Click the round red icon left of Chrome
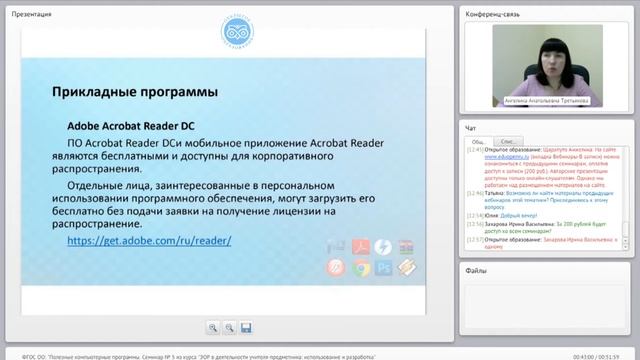This screenshot has width=640, height=360. 336,268
